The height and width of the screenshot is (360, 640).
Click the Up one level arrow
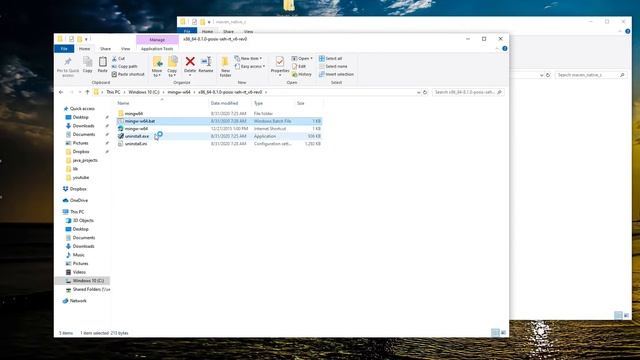coord(87,92)
